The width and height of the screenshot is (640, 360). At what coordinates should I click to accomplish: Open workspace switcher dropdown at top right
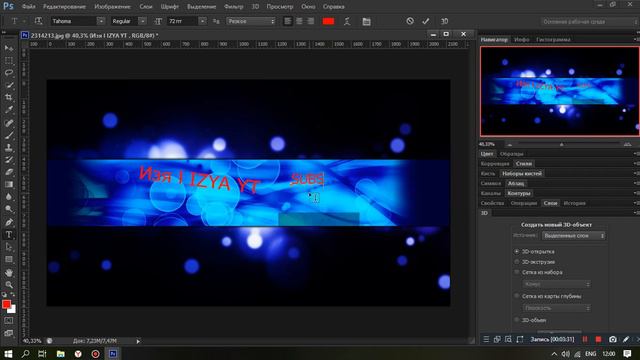click(x=590, y=21)
